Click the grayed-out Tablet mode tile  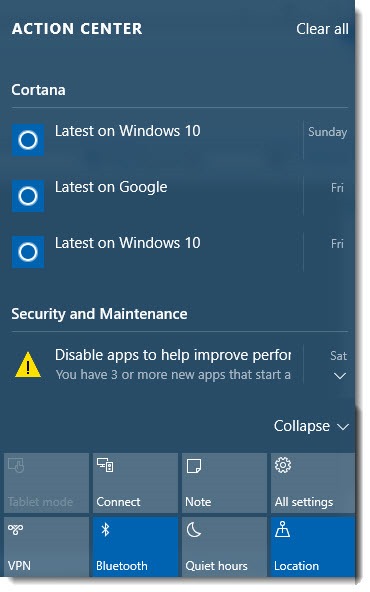tap(46, 483)
